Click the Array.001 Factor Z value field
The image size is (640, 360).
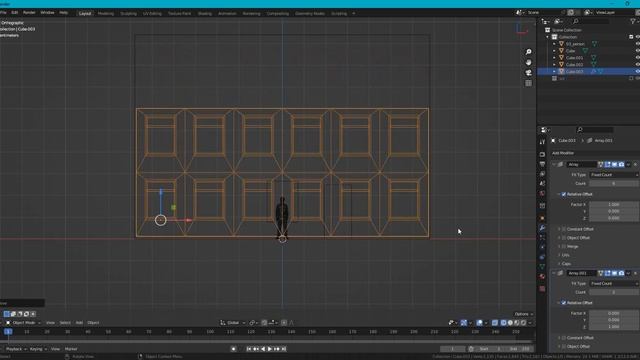click(614, 327)
